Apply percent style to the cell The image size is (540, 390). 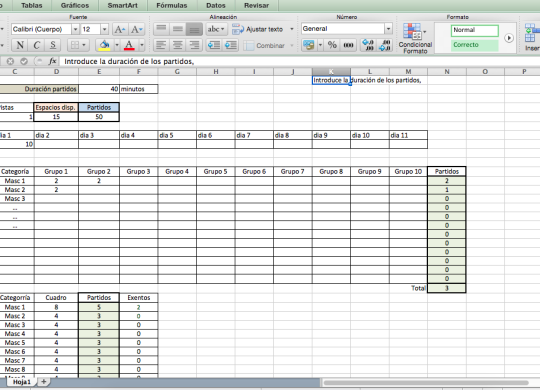(x=332, y=45)
